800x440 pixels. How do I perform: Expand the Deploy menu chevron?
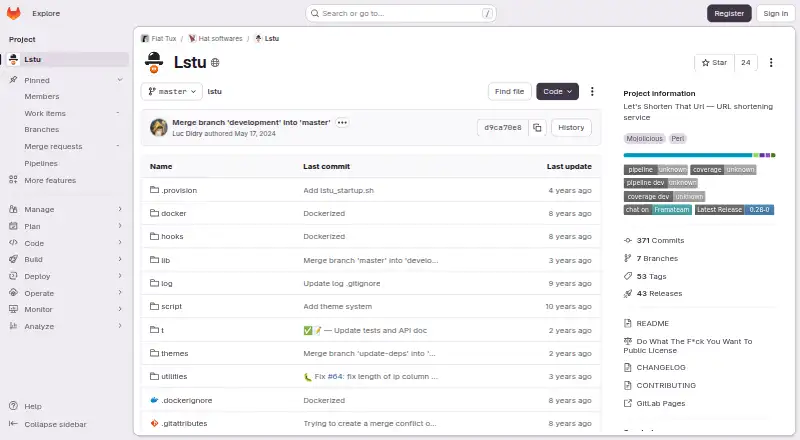120,276
